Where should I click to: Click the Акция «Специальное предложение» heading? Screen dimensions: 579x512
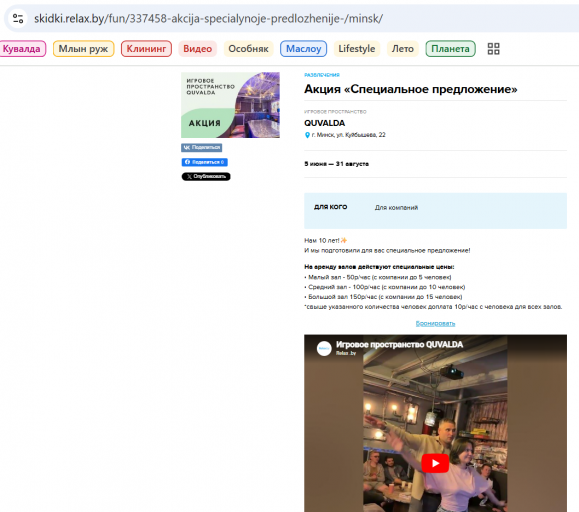point(411,89)
